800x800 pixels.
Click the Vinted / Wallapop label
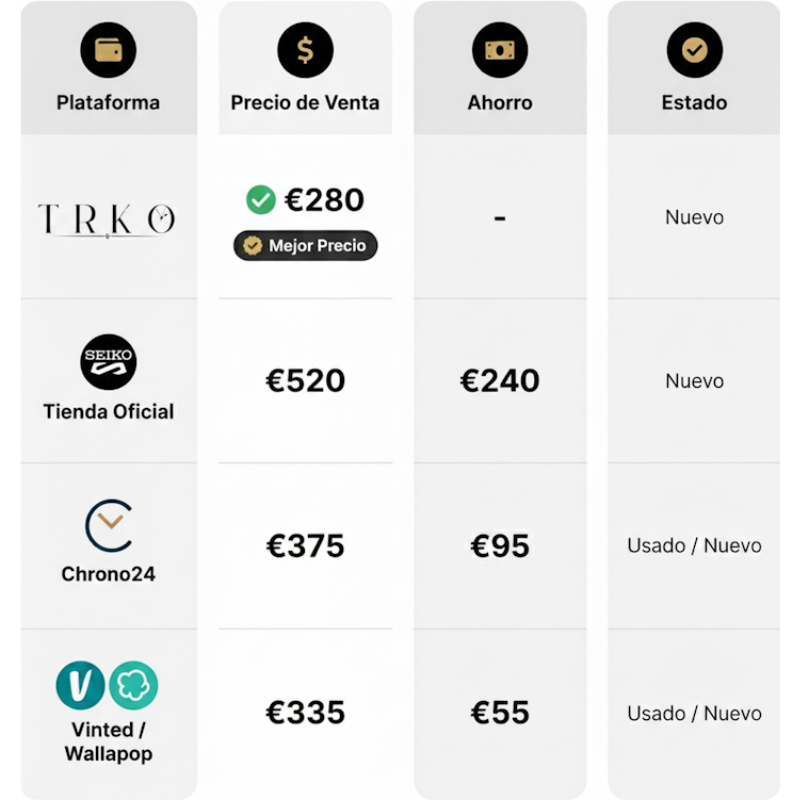pyautogui.click(x=108, y=741)
